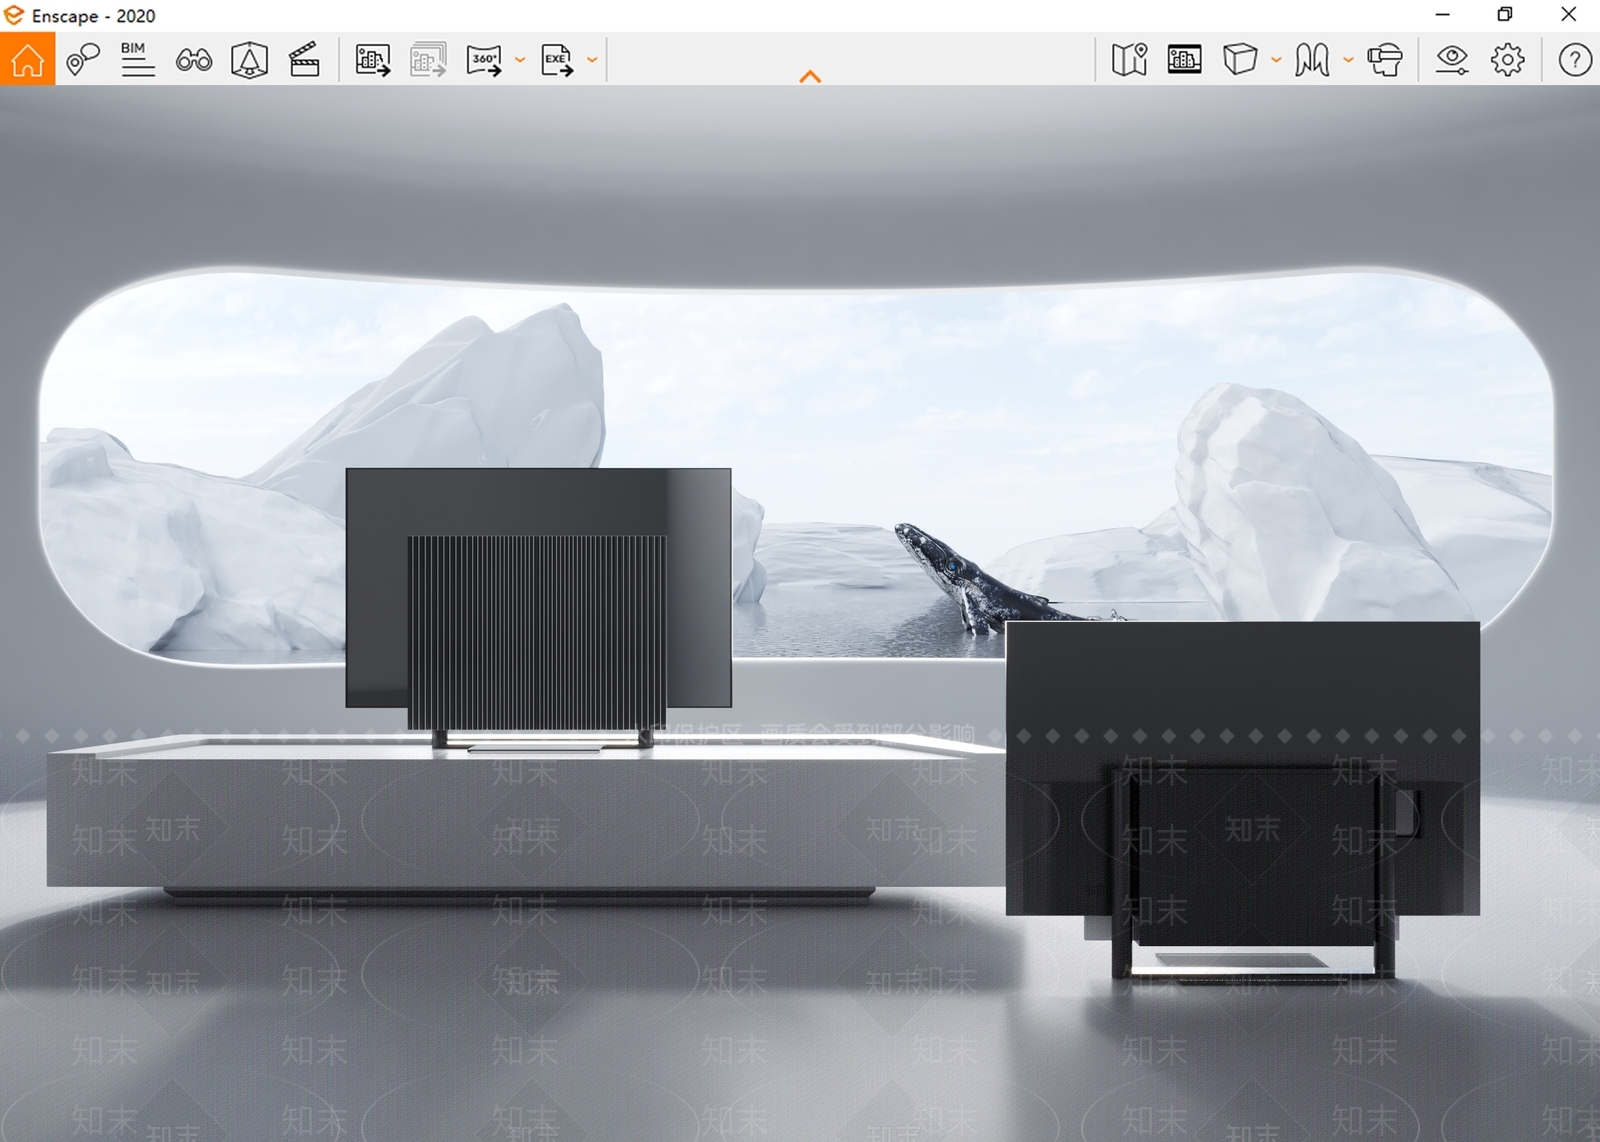Expand the EXE export dropdown arrow
1600x1142 pixels.
click(592, 60)
